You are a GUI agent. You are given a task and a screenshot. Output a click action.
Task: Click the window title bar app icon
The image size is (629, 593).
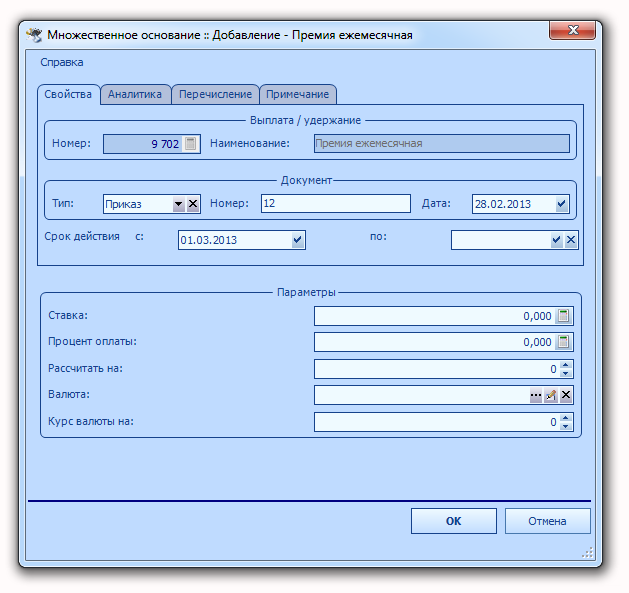coord(34,35)
